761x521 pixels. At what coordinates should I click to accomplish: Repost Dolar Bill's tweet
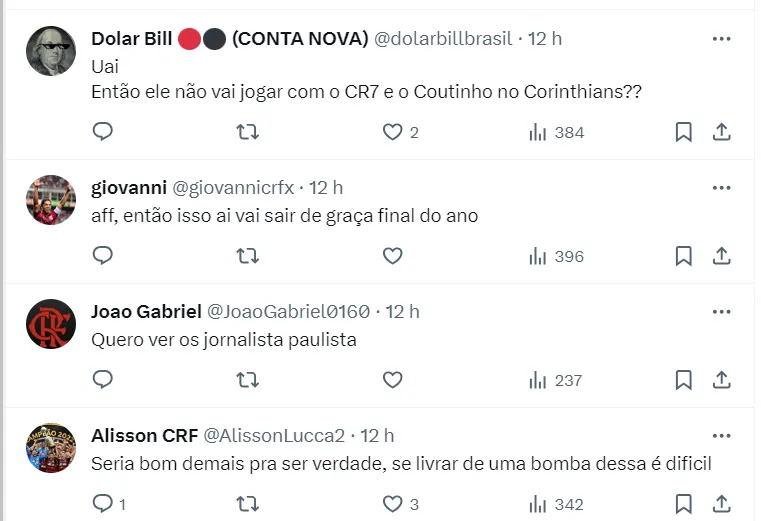[x=247, y=132]
